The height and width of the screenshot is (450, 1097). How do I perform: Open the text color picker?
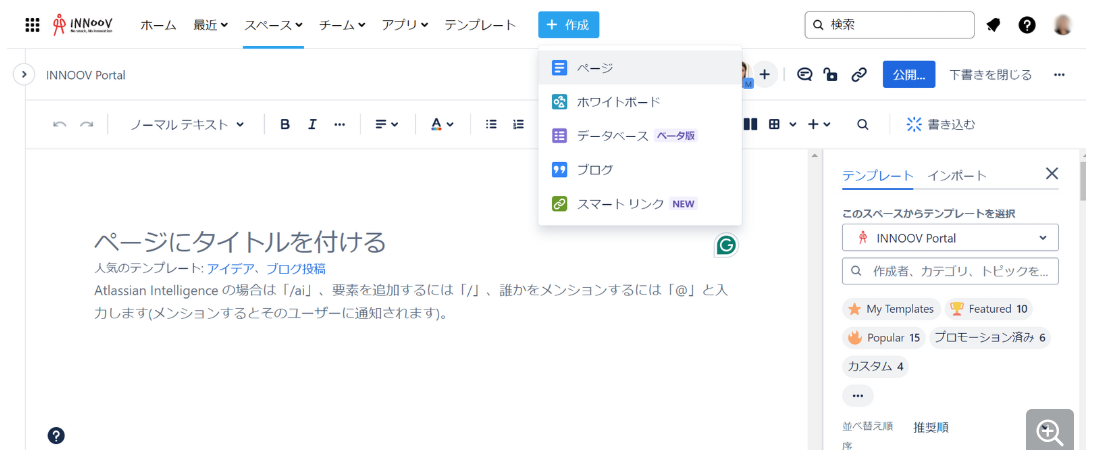tap(441, 124)
